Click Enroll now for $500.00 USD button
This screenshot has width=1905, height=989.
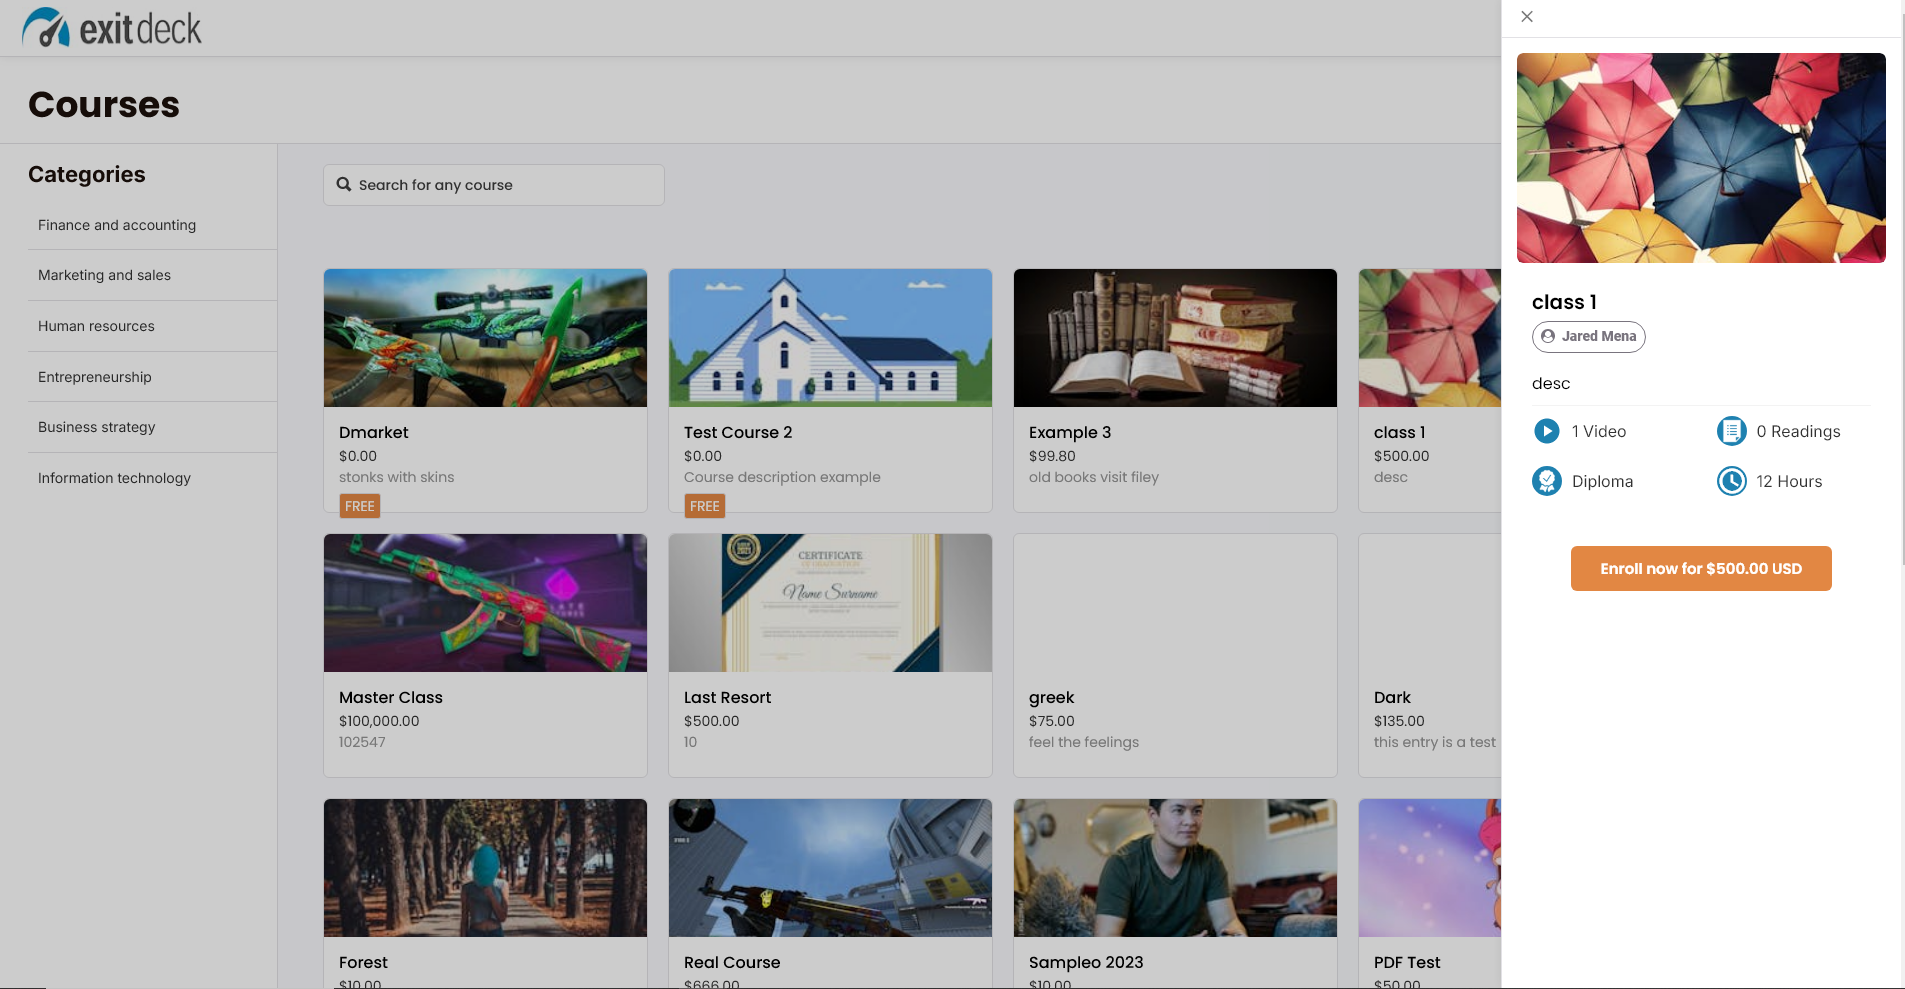[x=1701, y=568]
